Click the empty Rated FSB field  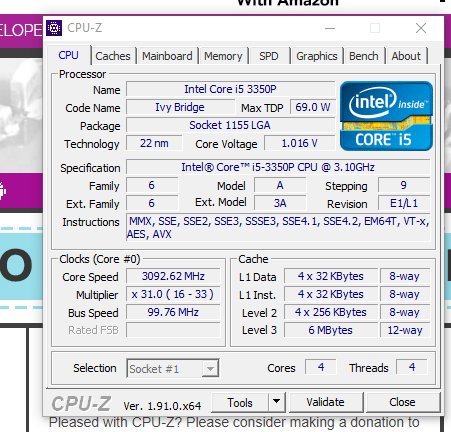click(173, 330)
